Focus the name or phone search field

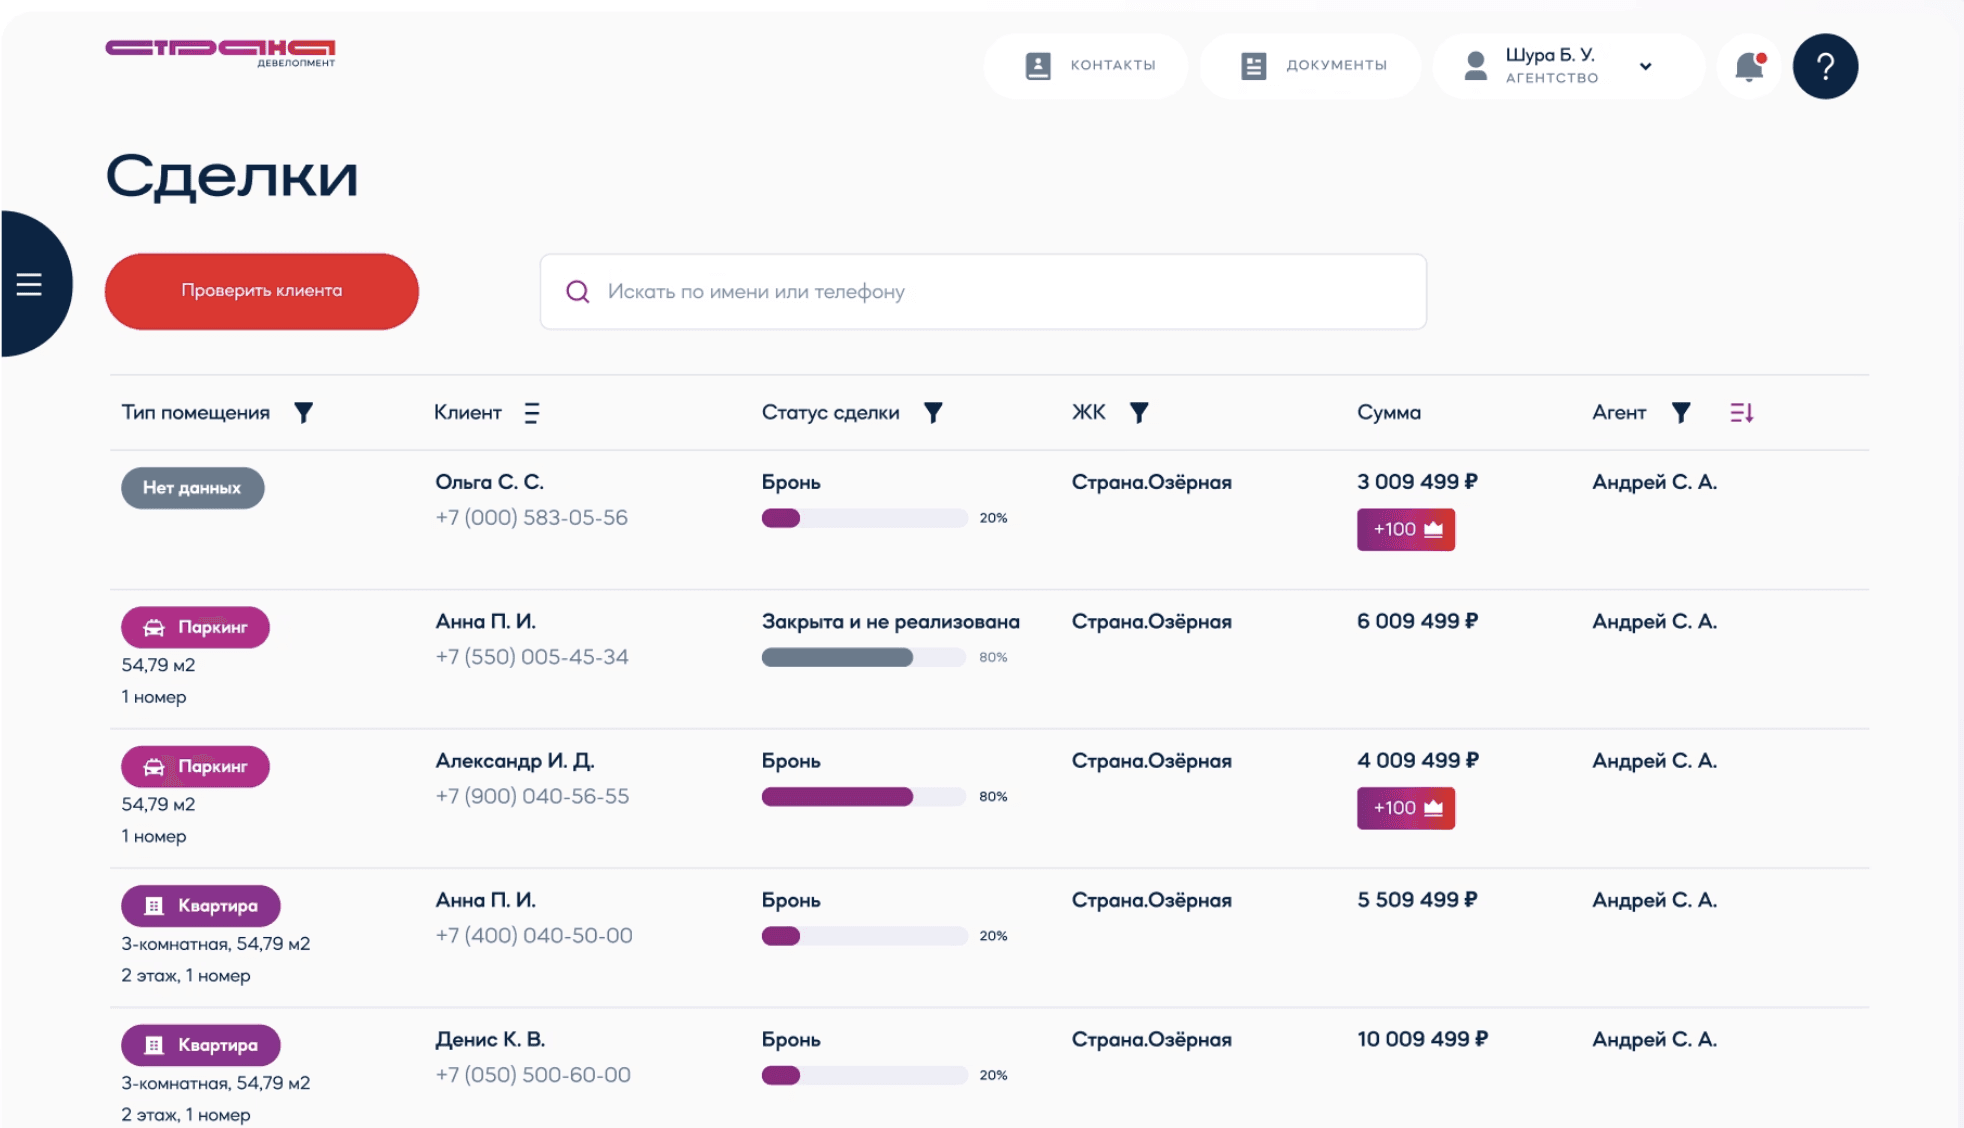tap(983, 292)
